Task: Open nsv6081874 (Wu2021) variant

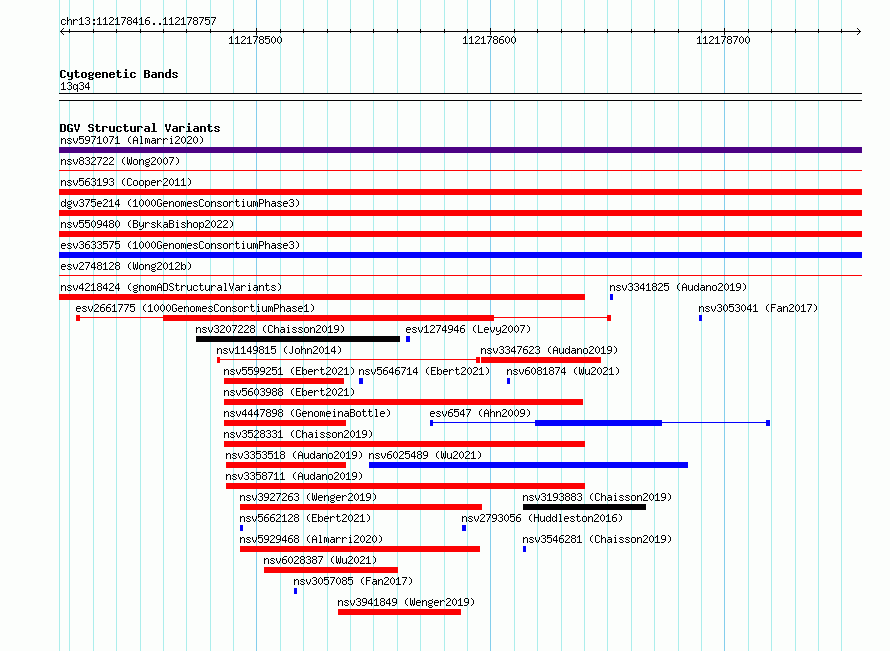Action: (563, 371)
